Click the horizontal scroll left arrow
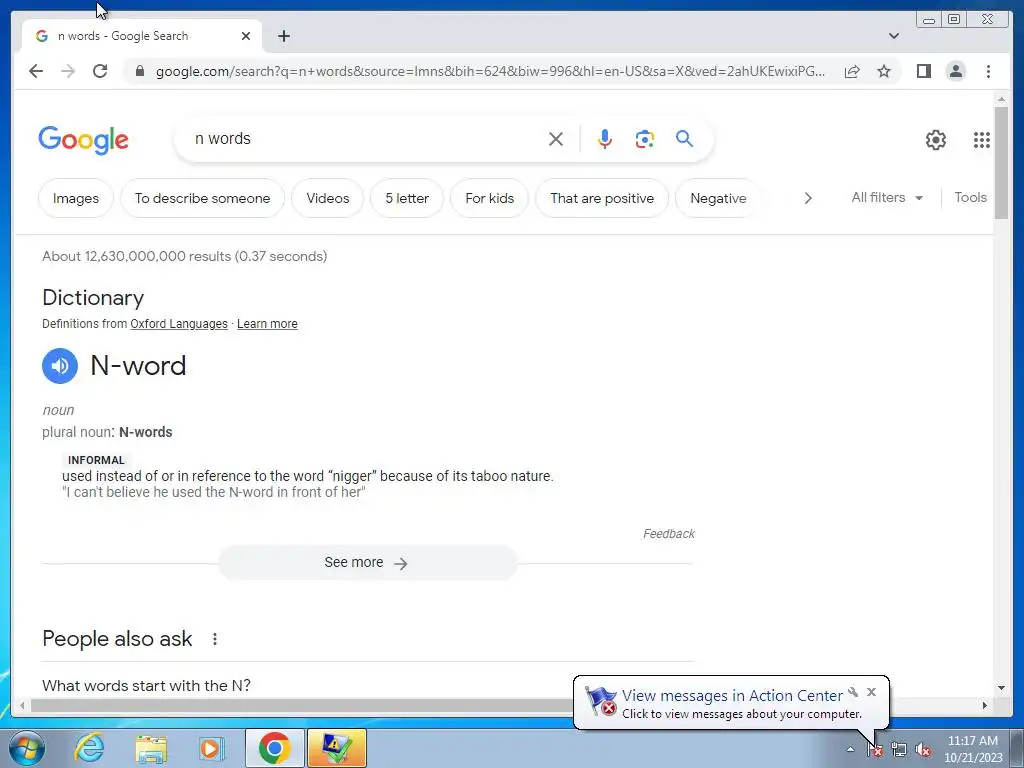The width and height of the screenshot is (1024, 768). click(x=22, y=705)
